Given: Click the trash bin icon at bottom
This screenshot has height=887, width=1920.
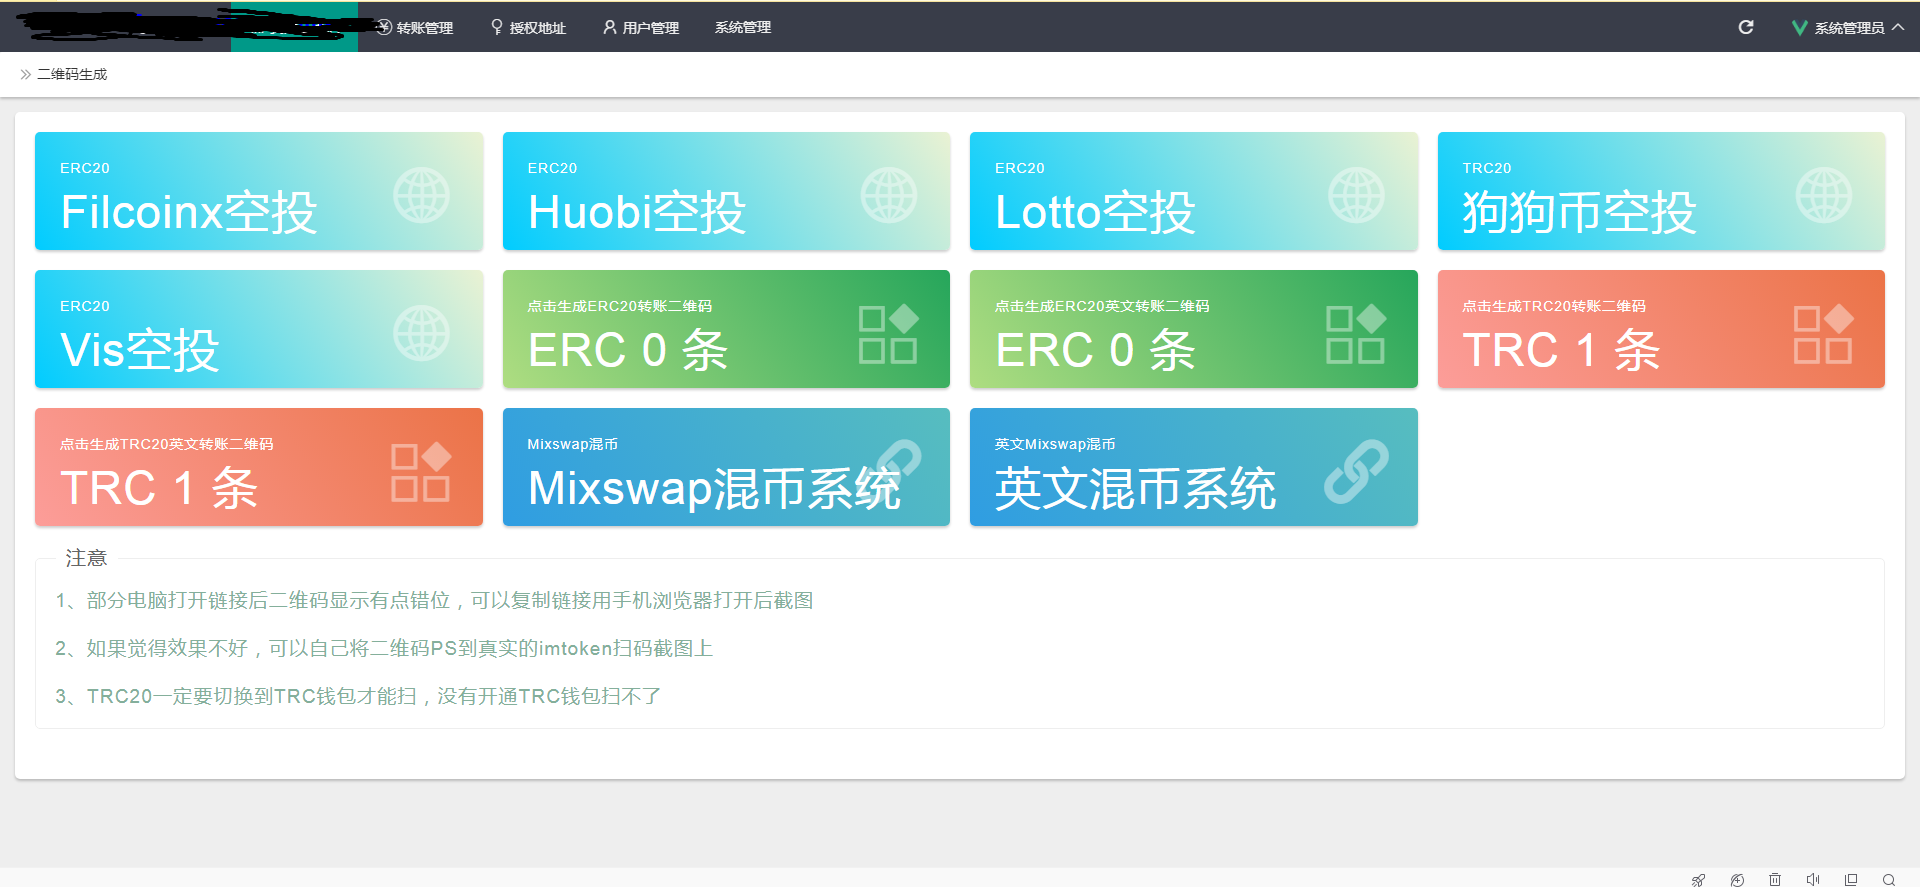Looking at the screenshot, I should 1775,880.
